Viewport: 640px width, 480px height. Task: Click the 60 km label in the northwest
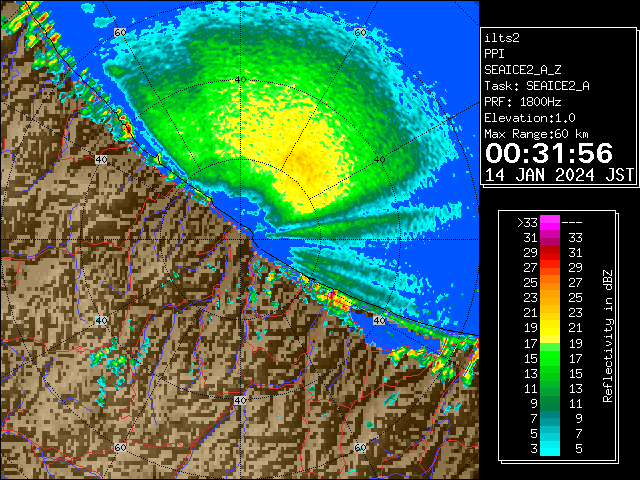pos(120,32)
